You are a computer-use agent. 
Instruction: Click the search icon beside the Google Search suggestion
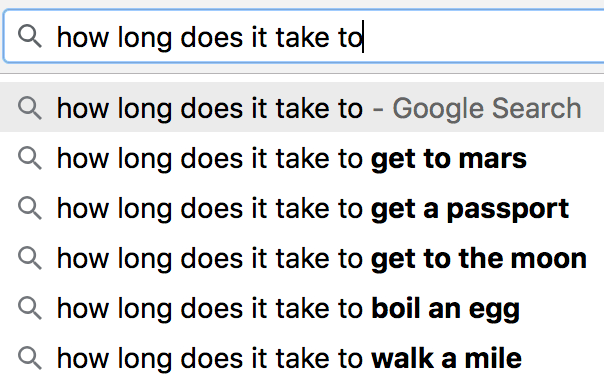(x=30, y=108)
